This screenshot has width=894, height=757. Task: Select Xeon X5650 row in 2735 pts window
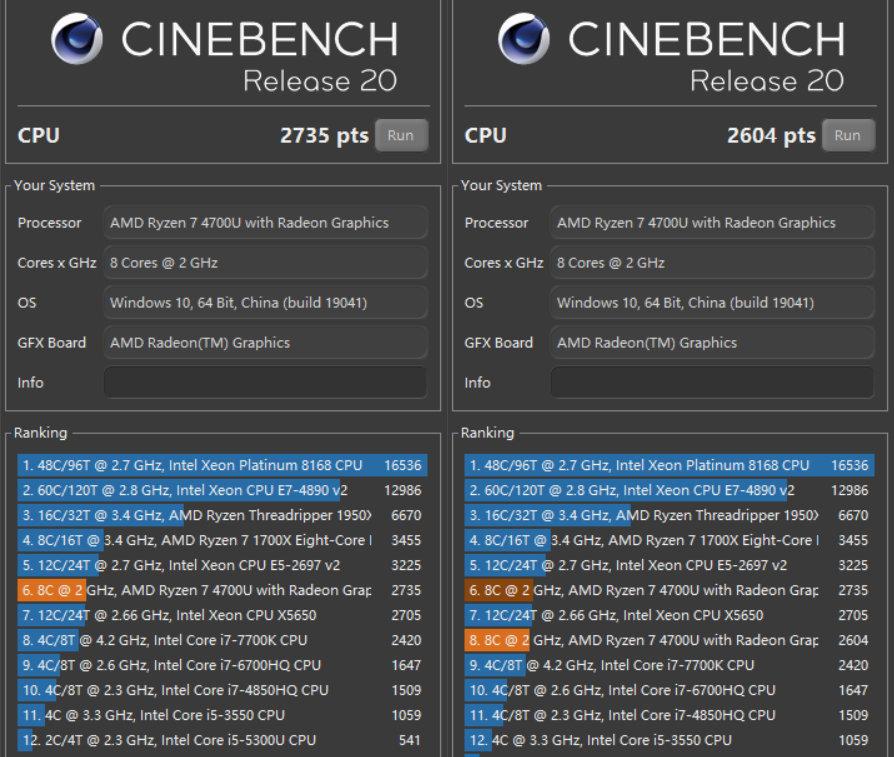tap(222, 615)
